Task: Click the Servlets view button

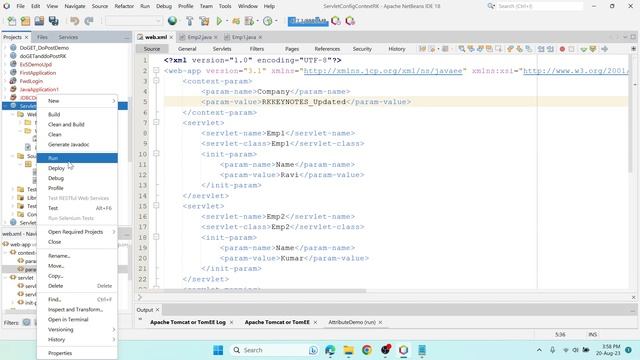Action: pyautogui.click(x=222, y=49)
